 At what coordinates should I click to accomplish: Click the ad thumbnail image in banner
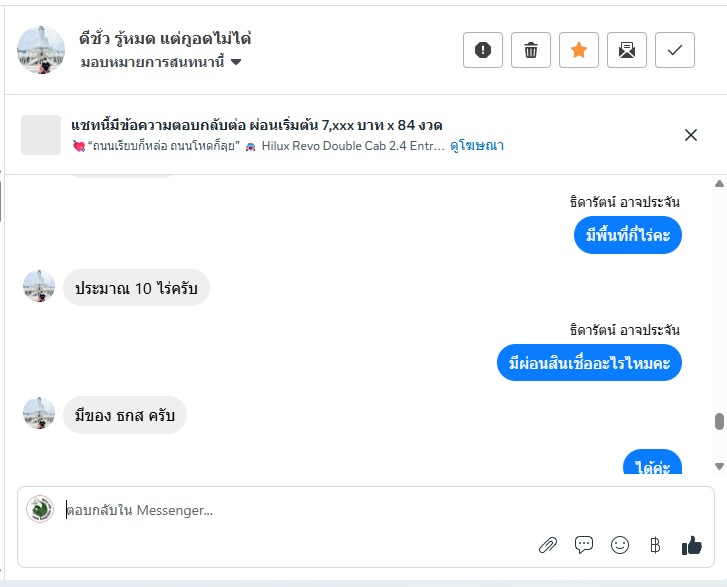[41, 135]
